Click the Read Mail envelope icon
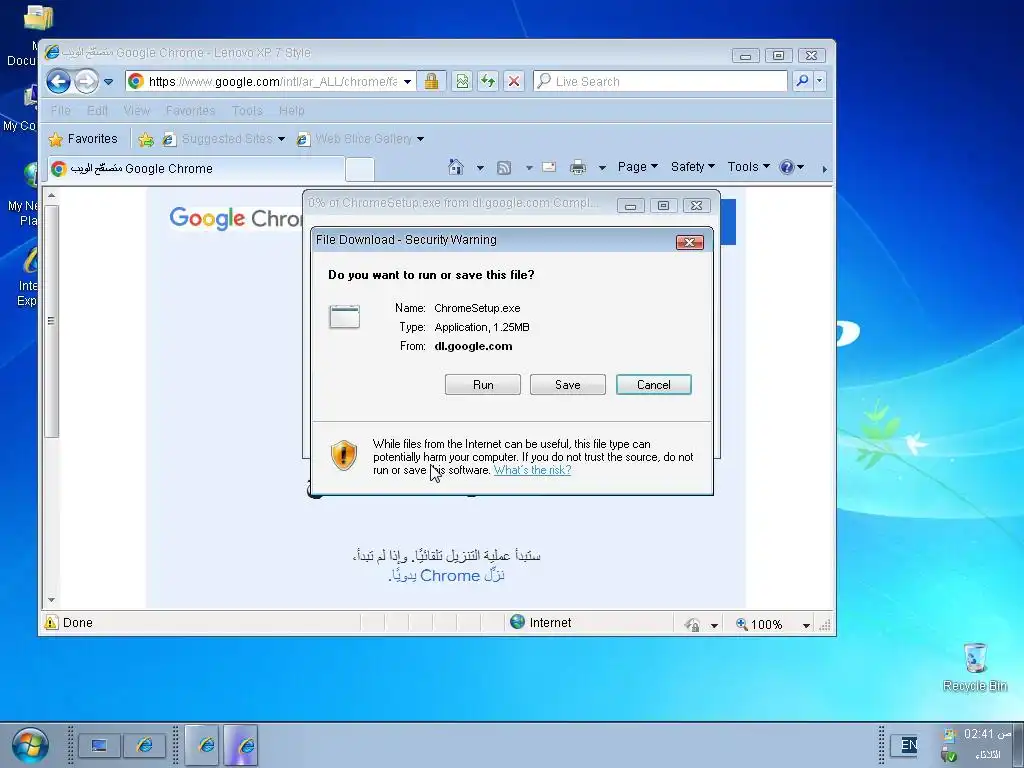This screenshot has width=1024, height=768. pyautogui.click(x=549, y=167)
